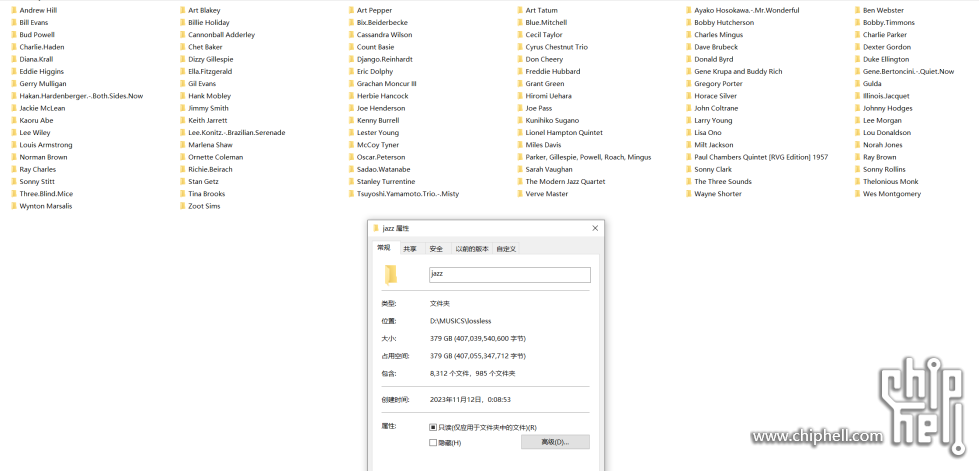
Task: Select The Modern Jazz Quartet folder name
Action: (565, 182)
